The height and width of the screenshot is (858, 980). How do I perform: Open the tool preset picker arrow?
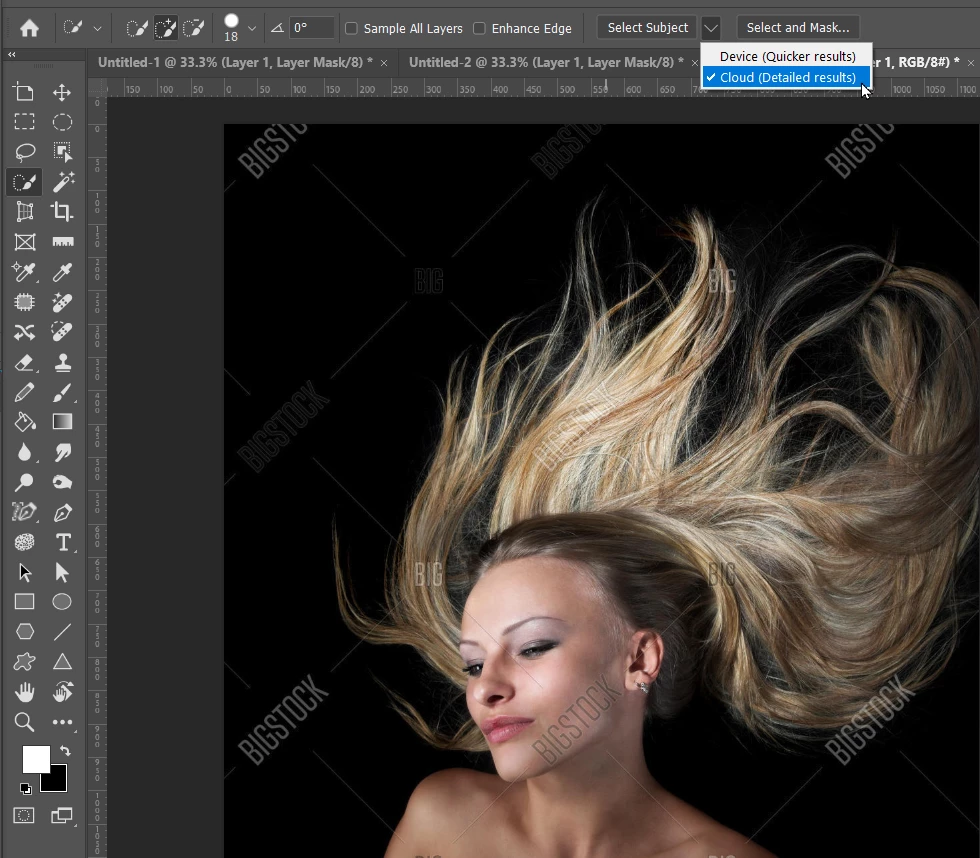pyautogui.click(x=97, y=28)
